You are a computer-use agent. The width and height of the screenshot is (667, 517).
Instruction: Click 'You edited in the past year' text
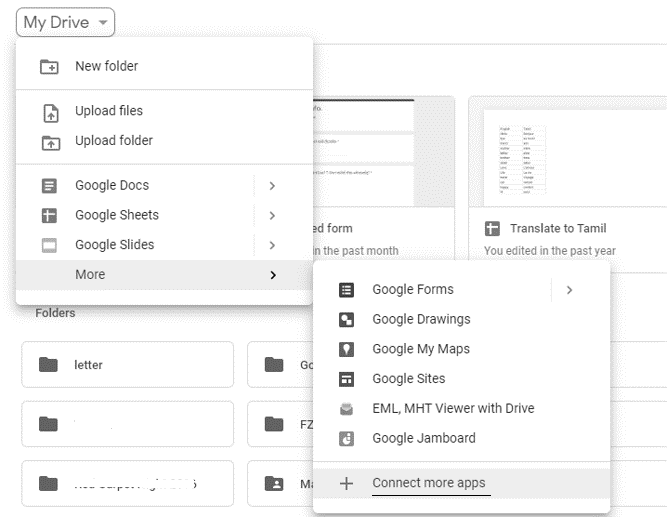pos(550,251)
